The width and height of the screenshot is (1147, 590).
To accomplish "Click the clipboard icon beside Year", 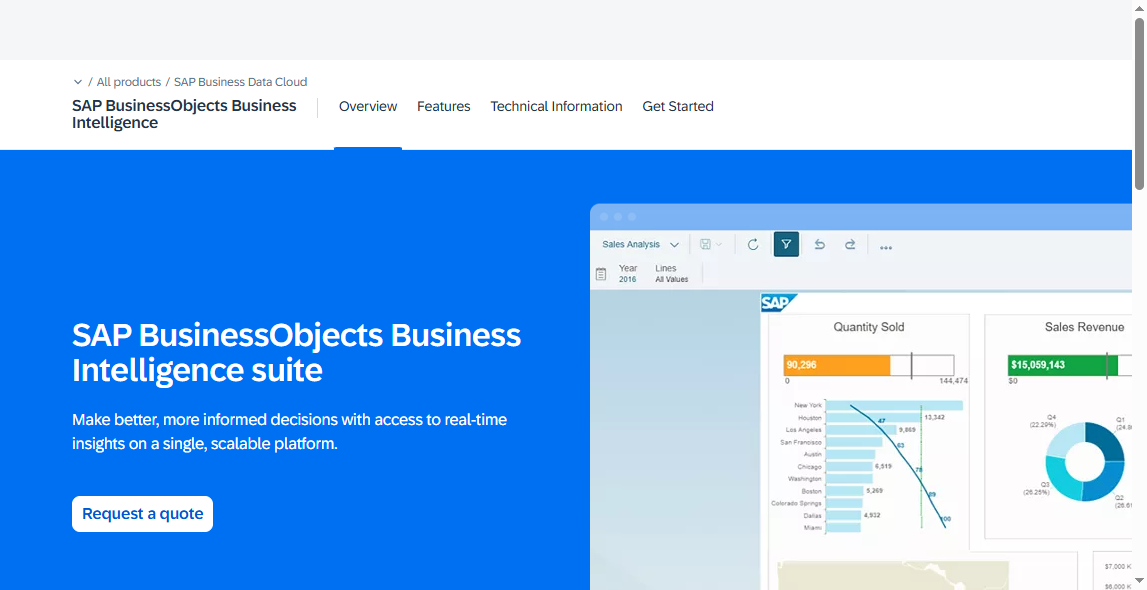I will click(601, 274).
